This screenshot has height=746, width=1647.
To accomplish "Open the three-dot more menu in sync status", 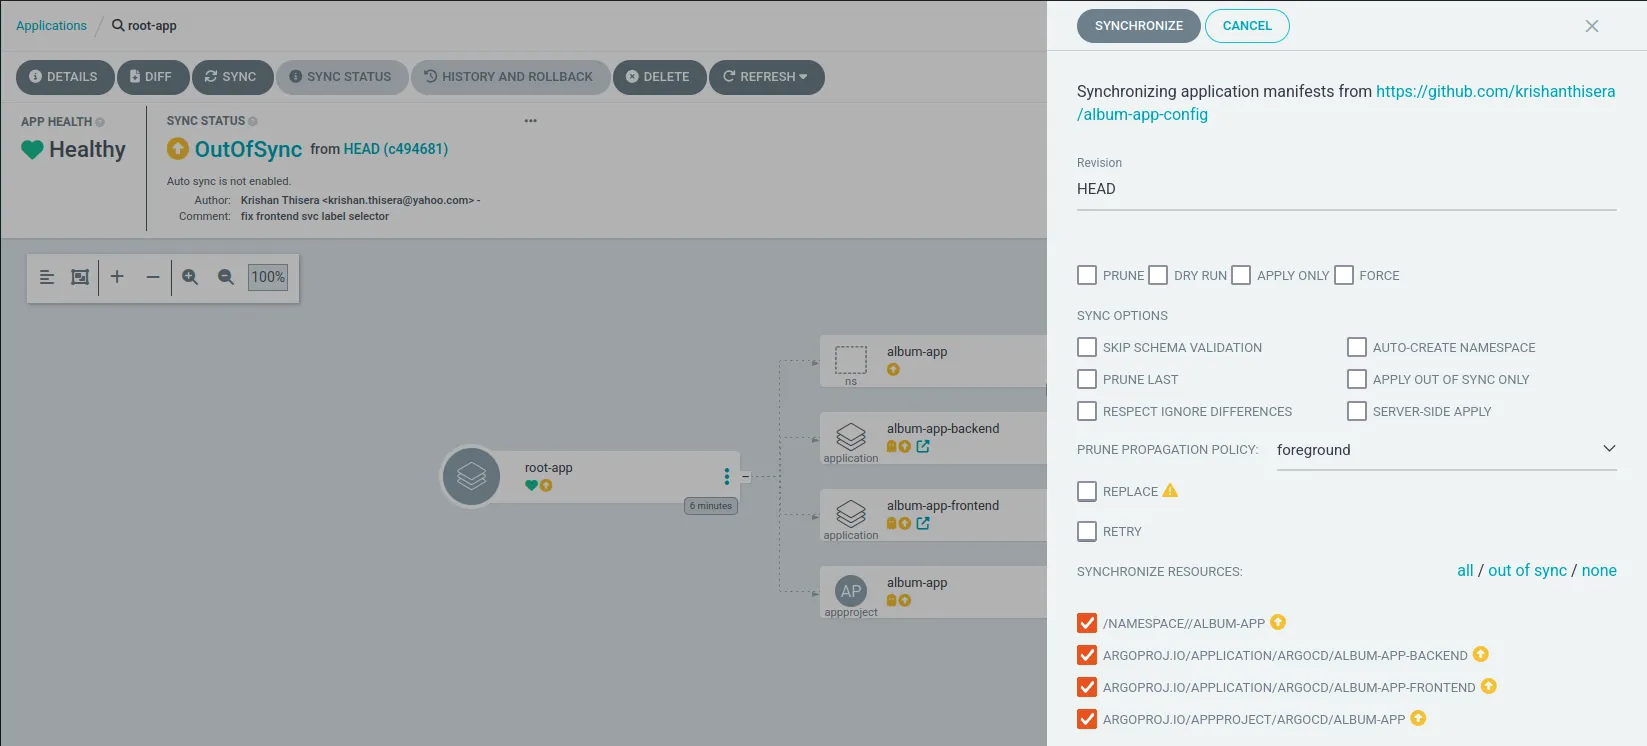I will (x=530, y=121).
